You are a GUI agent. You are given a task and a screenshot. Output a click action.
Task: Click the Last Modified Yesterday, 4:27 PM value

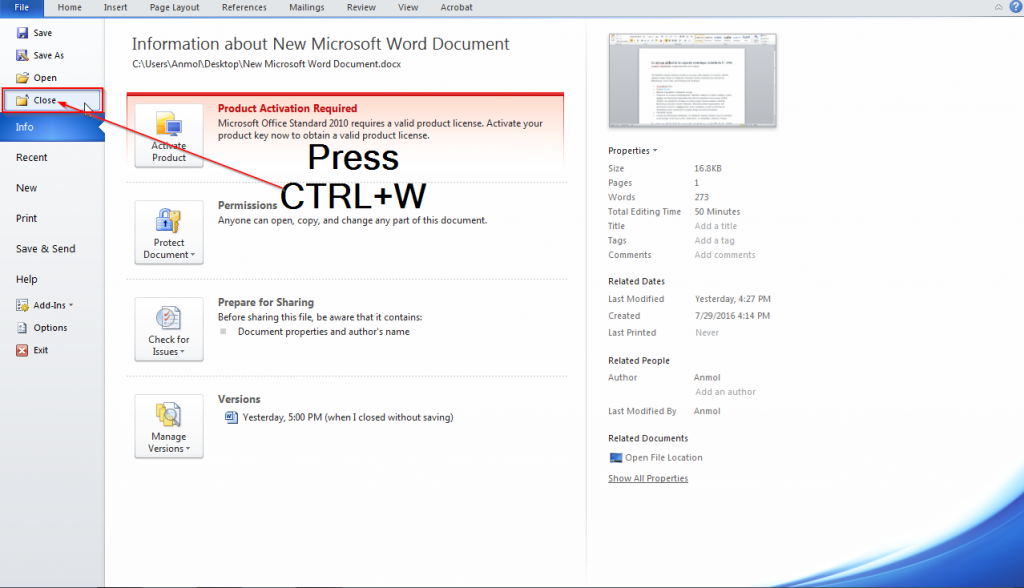click(x=733, y=299)
